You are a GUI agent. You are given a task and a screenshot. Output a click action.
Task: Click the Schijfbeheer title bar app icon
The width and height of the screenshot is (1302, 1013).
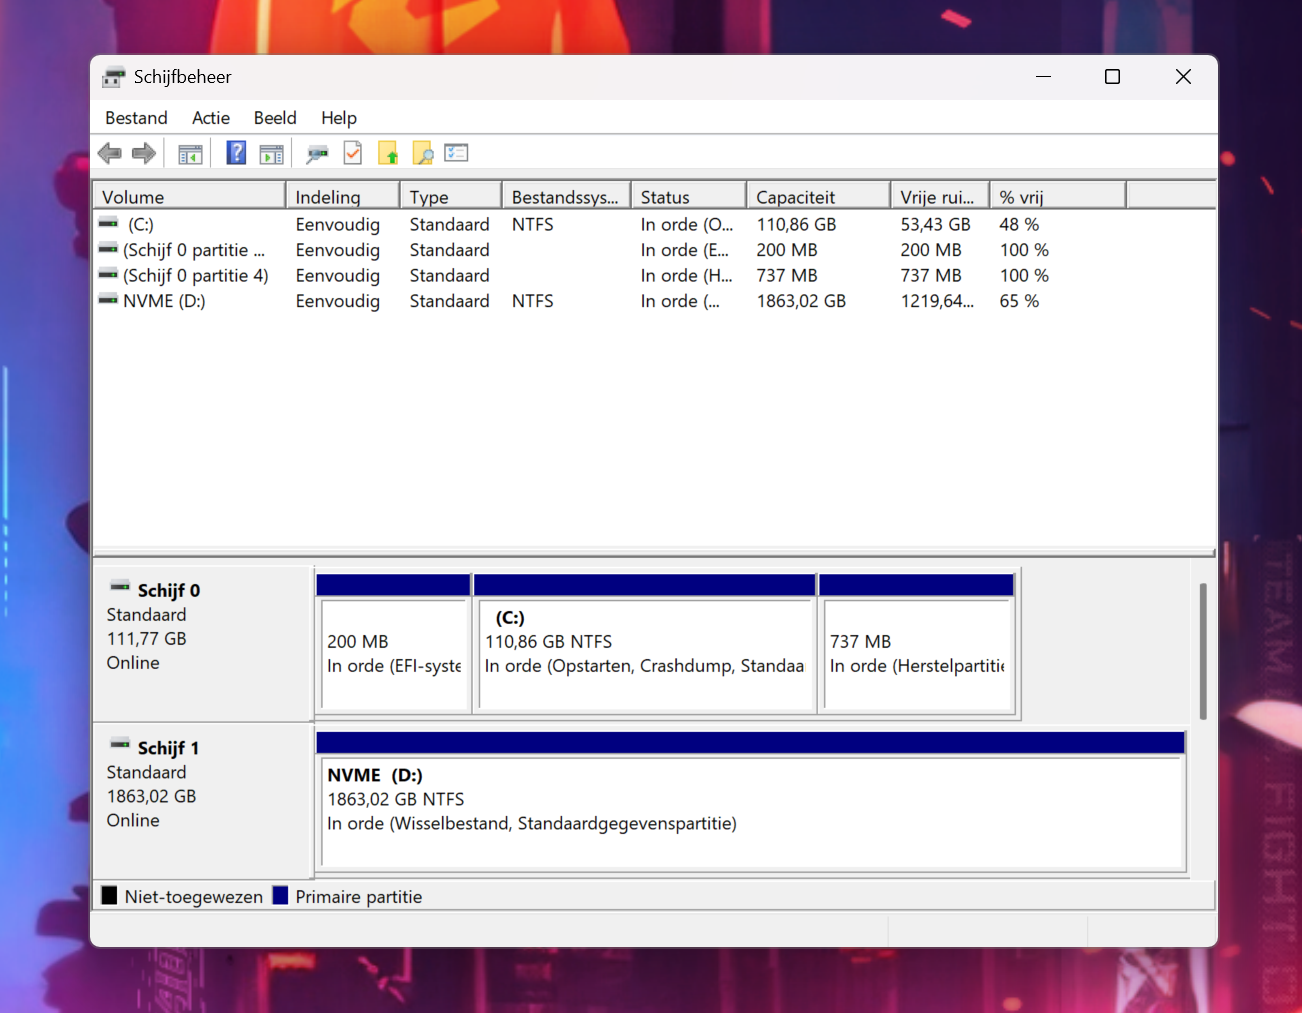click(114, 77)
